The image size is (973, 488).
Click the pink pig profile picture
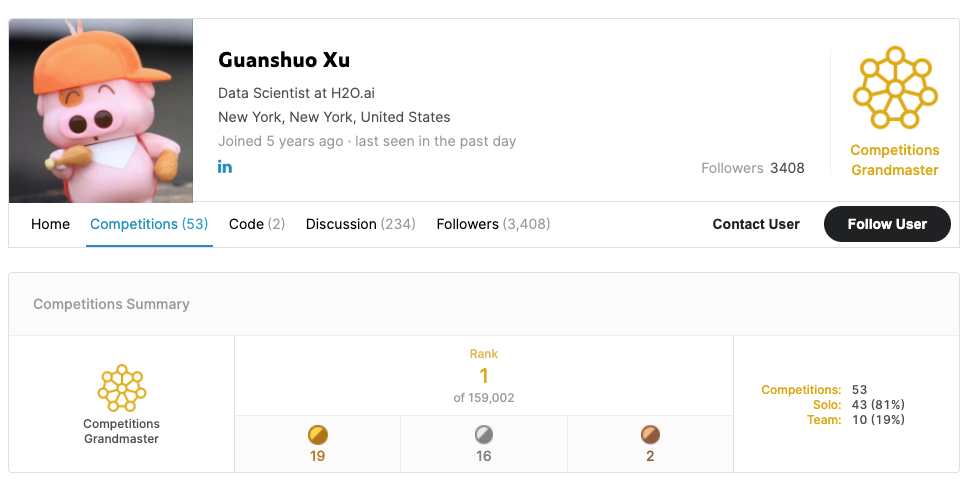click(101, 110)
